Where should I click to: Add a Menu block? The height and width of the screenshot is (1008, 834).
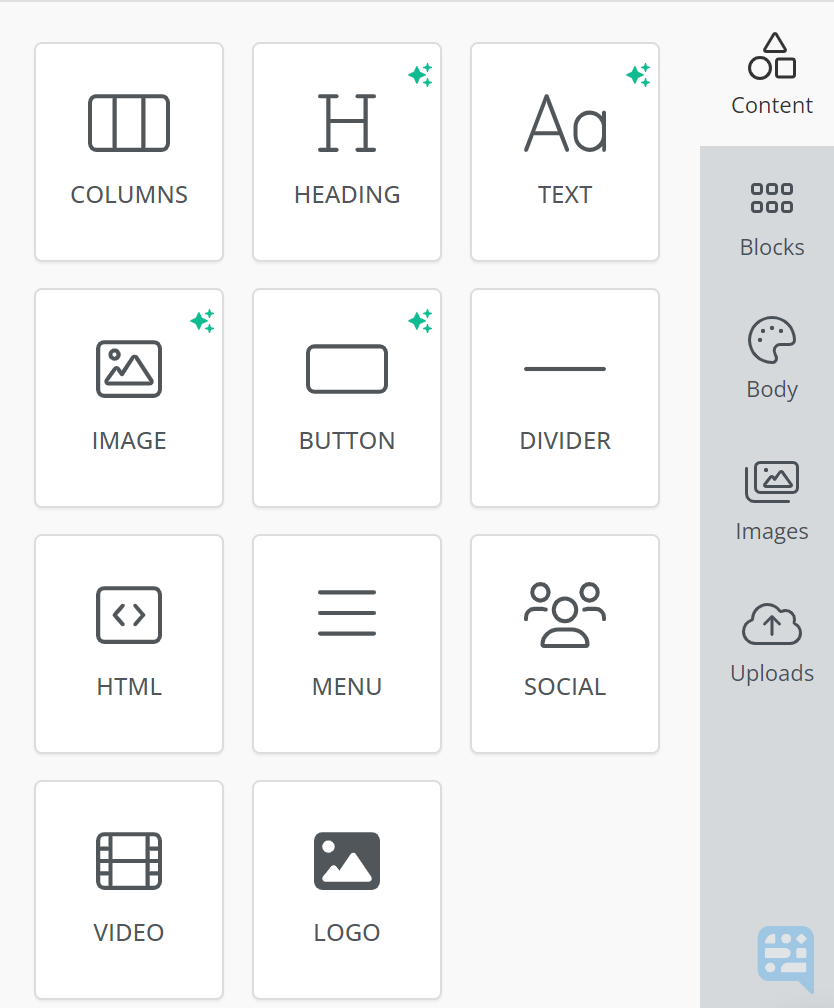[346, 643]
